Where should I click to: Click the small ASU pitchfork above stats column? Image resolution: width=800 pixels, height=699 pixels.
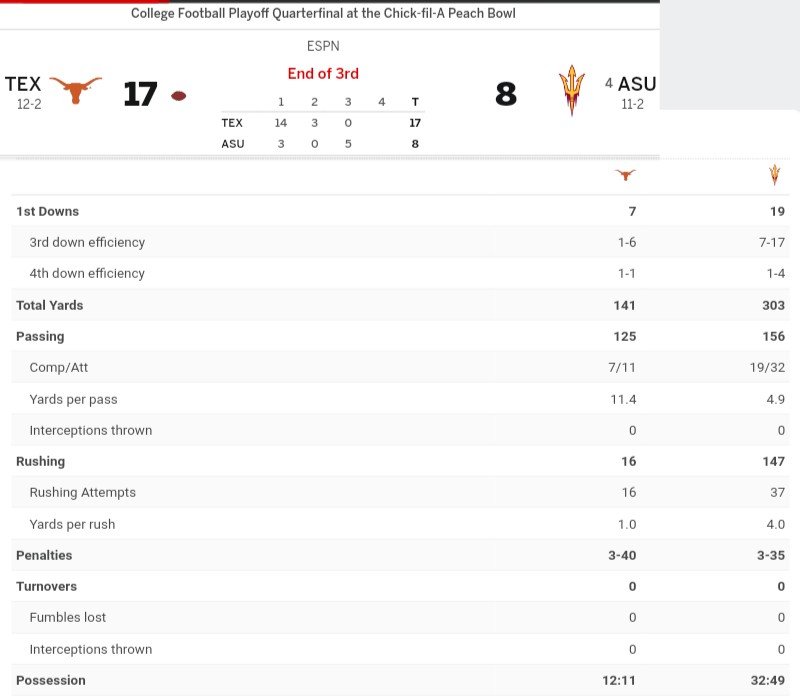tap(774, 174)
